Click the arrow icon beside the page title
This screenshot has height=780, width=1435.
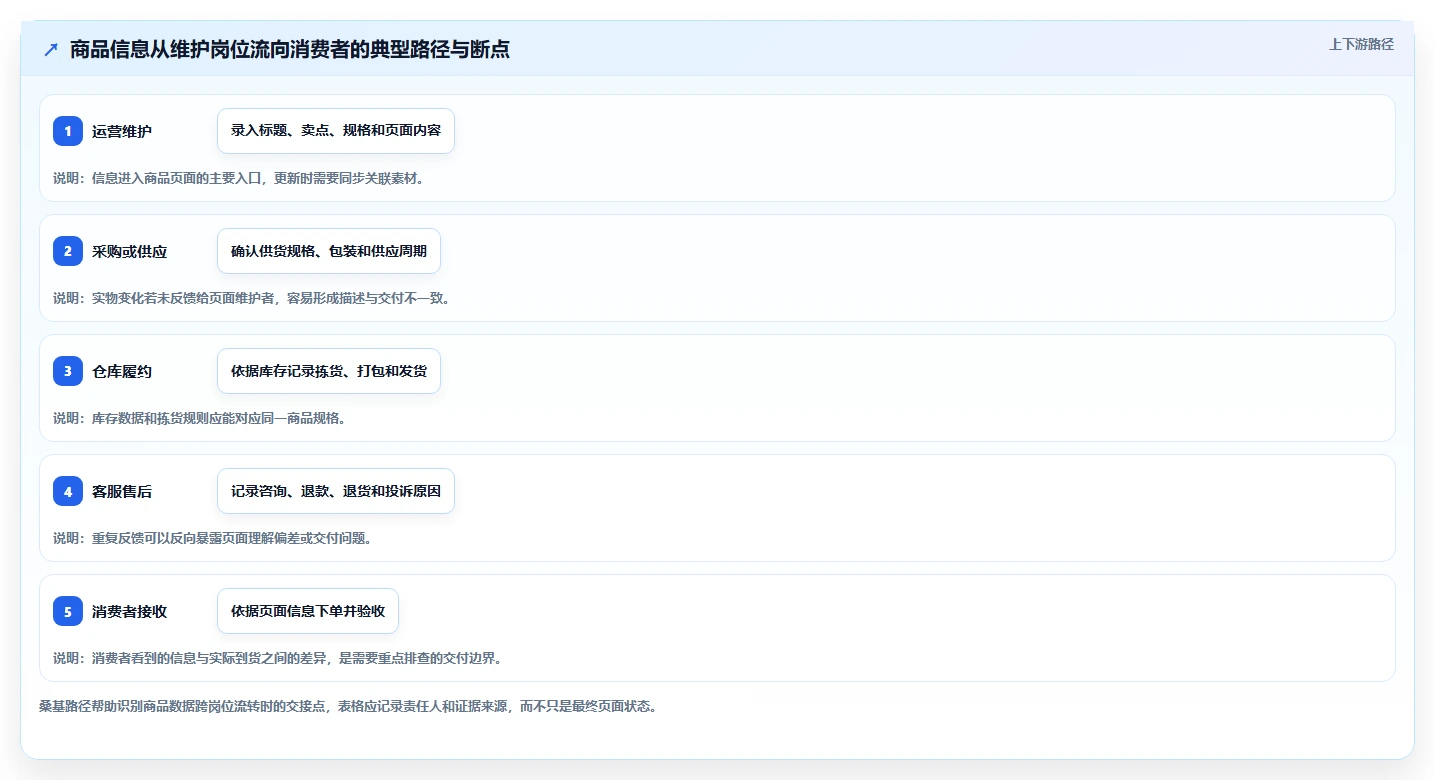(x=51, y=50)
